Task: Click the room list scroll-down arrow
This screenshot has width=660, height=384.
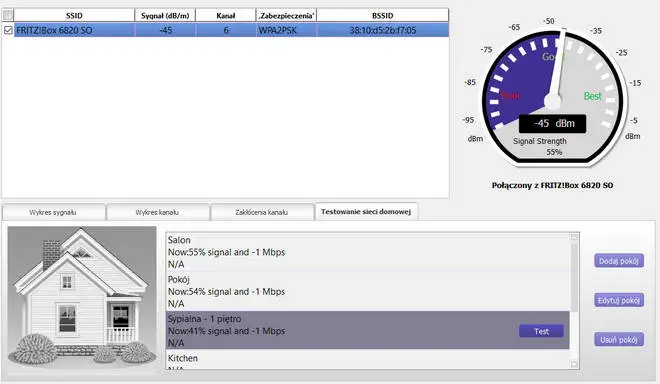Action: click(574, 364)
